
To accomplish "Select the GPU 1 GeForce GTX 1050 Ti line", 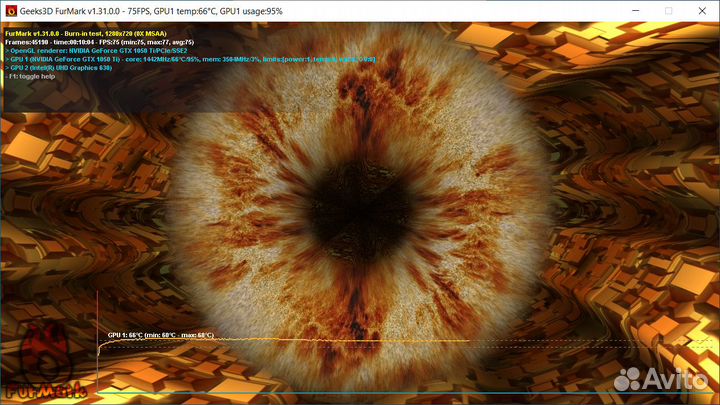I will point(190,59).
